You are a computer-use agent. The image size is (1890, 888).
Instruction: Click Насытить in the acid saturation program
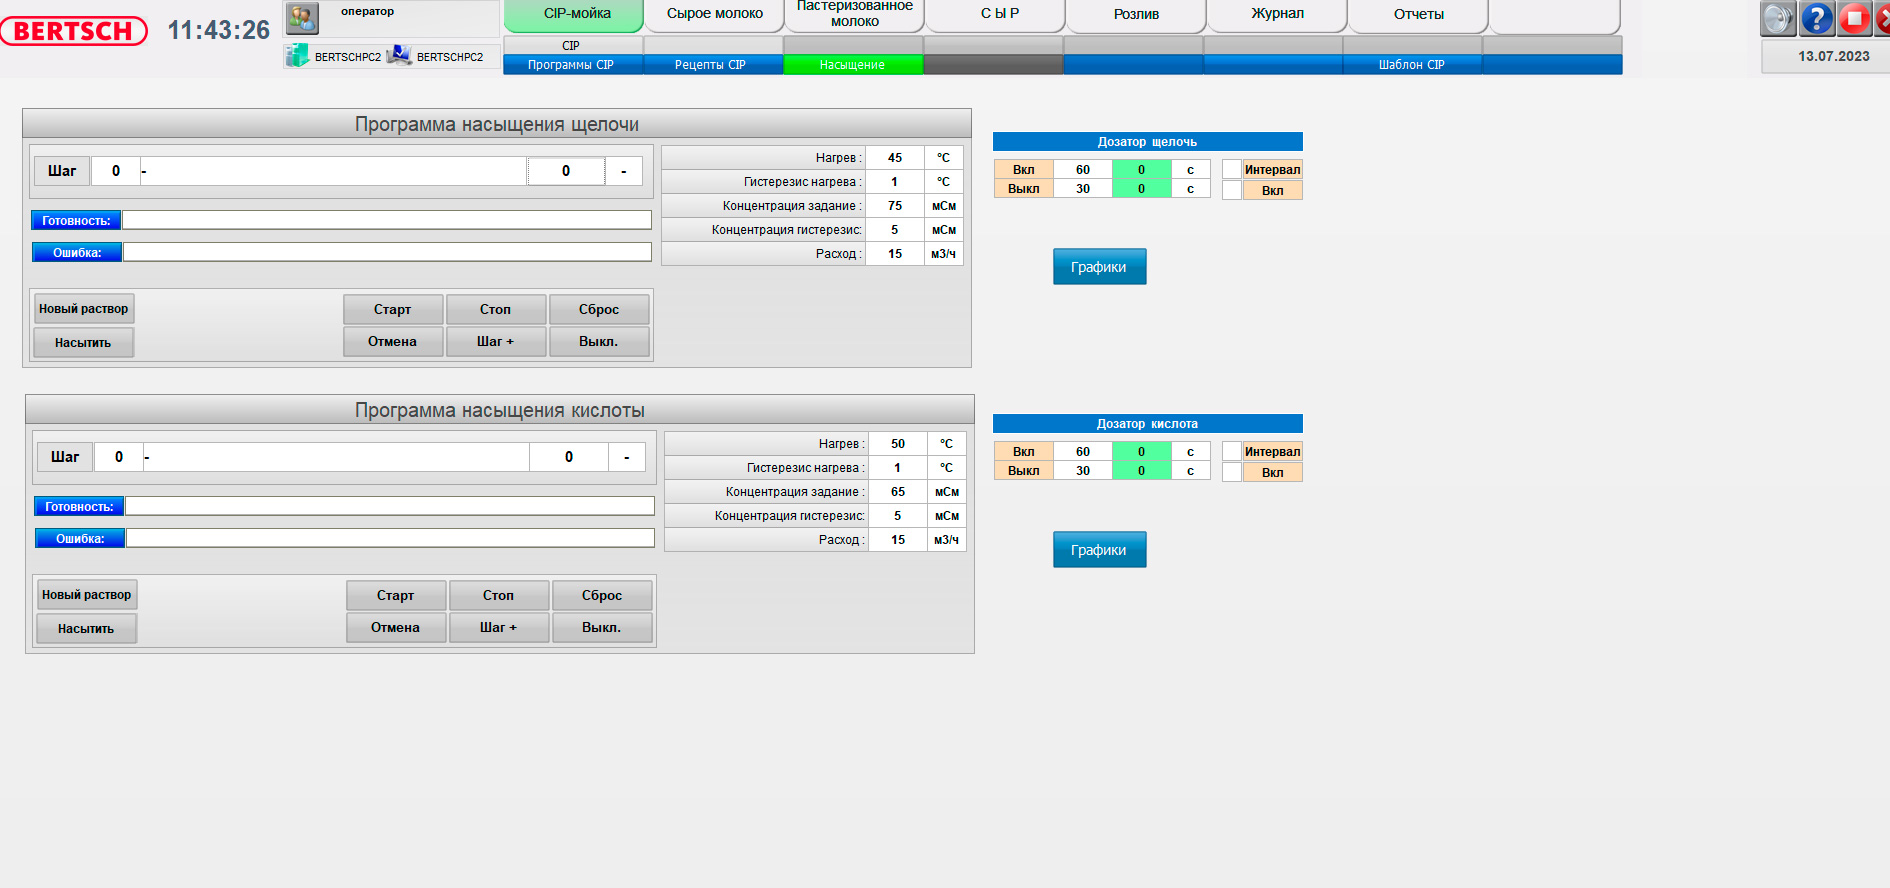pos(86,628)
